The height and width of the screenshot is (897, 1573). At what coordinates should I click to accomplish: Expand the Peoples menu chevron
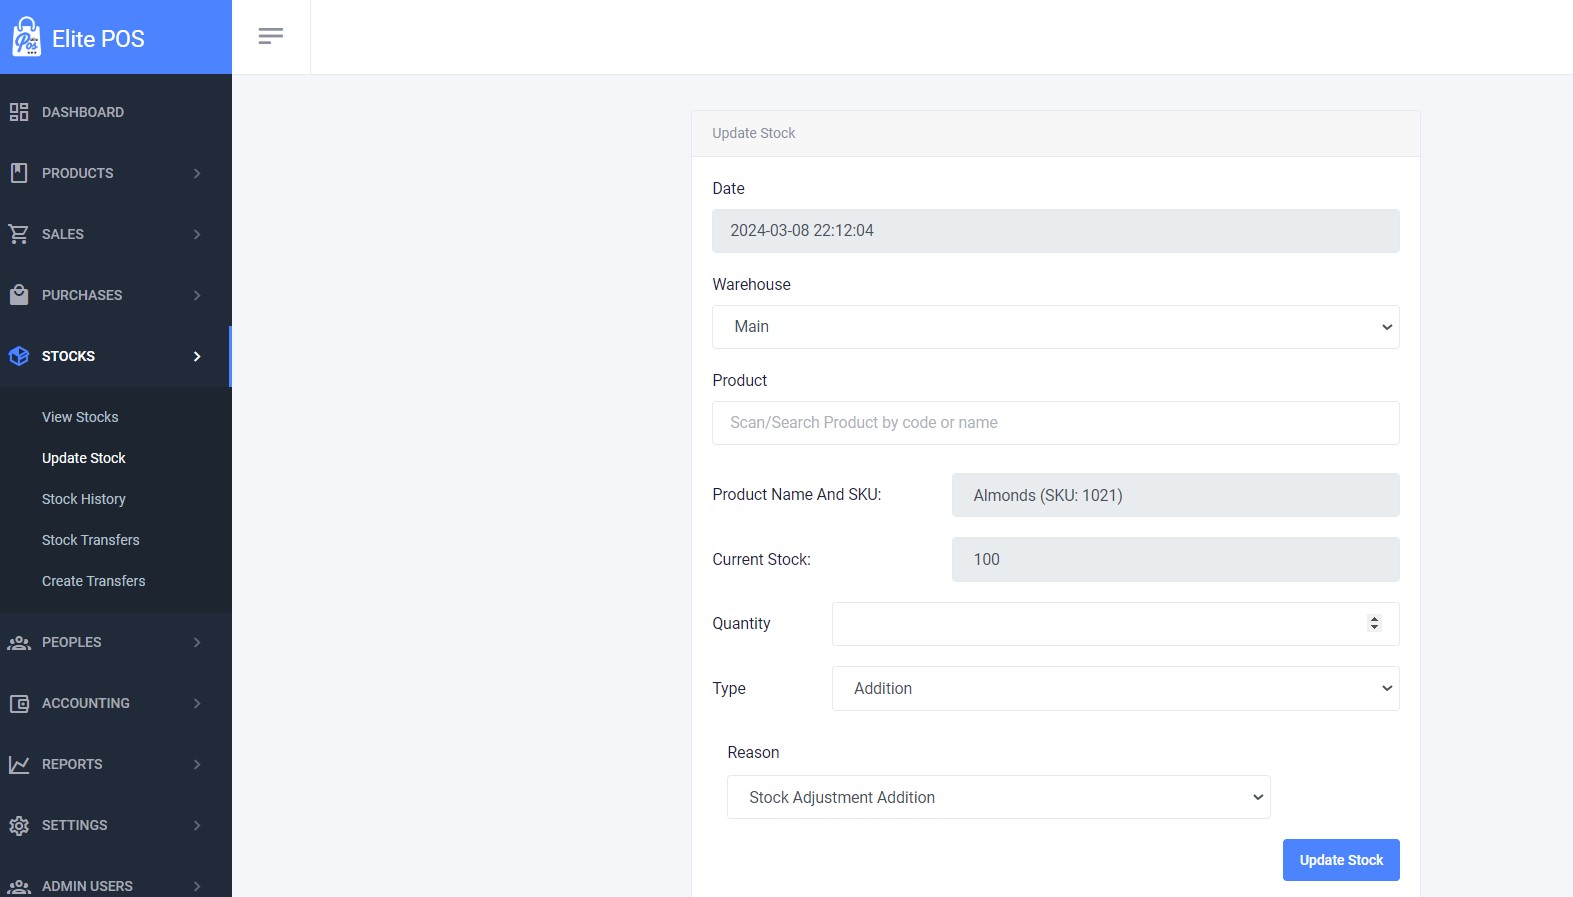point(197,642)
